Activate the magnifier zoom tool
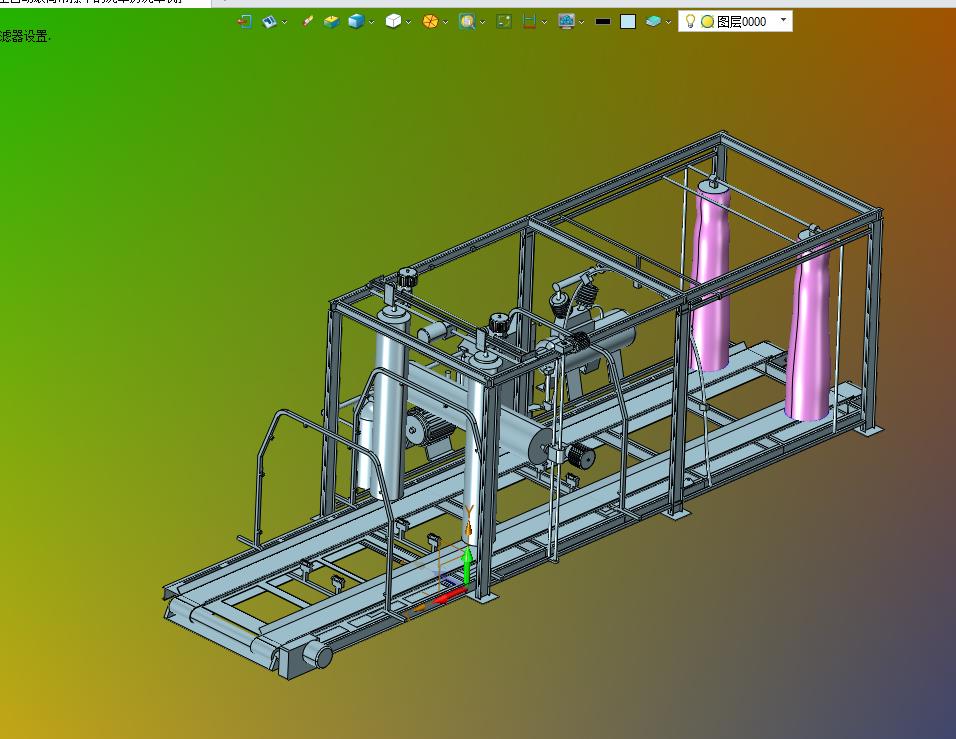The width and height of the screenshot is (956, 739). point(466,21)
